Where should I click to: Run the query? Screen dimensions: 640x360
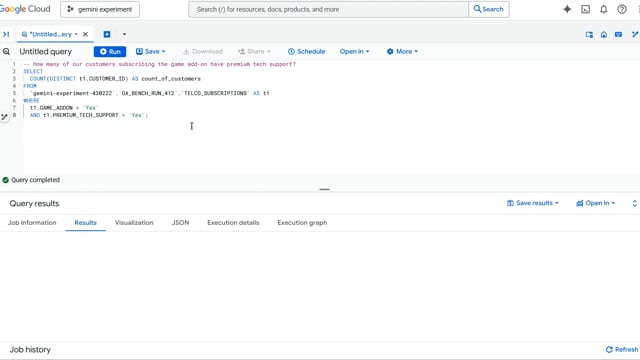110,51
